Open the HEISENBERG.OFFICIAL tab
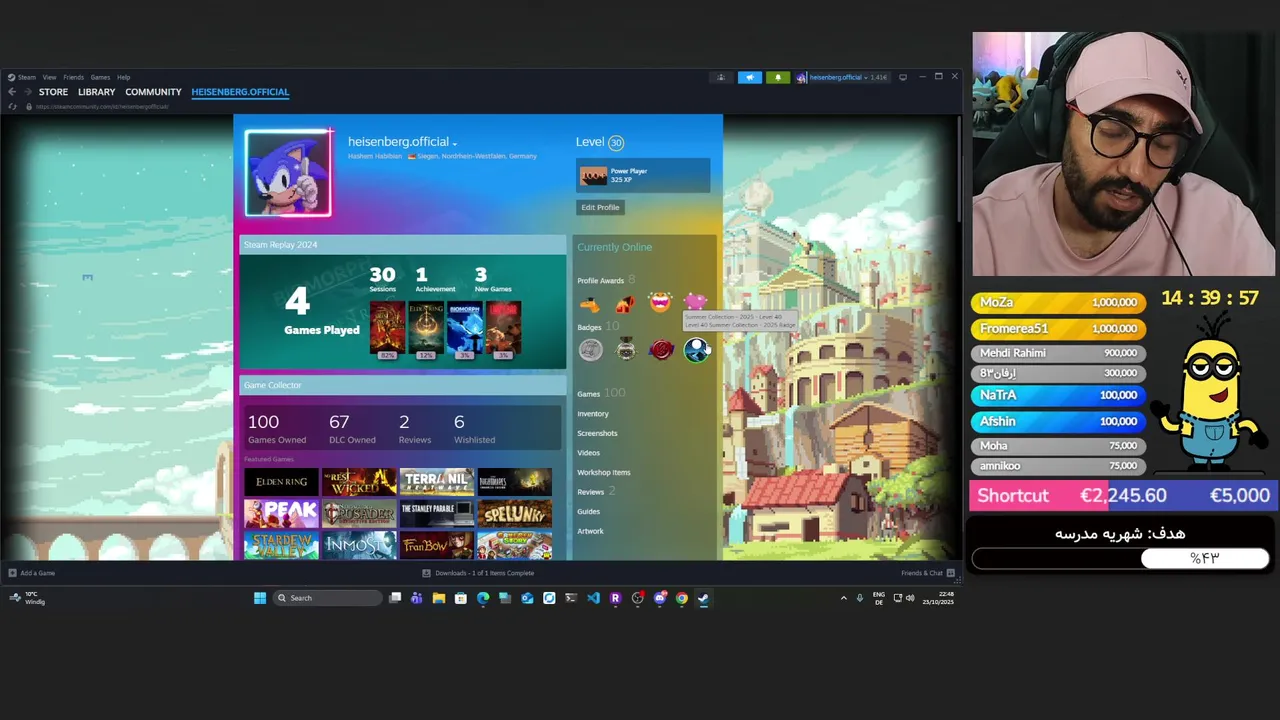 click(240, 92)
